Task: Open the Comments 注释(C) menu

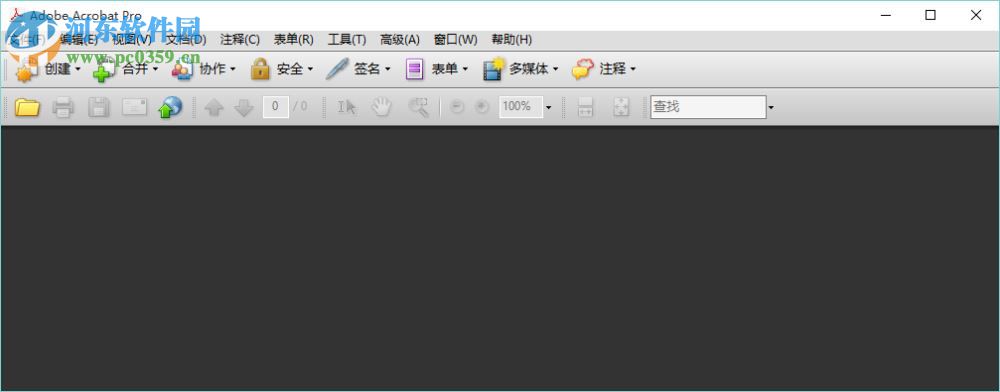Action: pyautogui.click(x=240, y=40)
